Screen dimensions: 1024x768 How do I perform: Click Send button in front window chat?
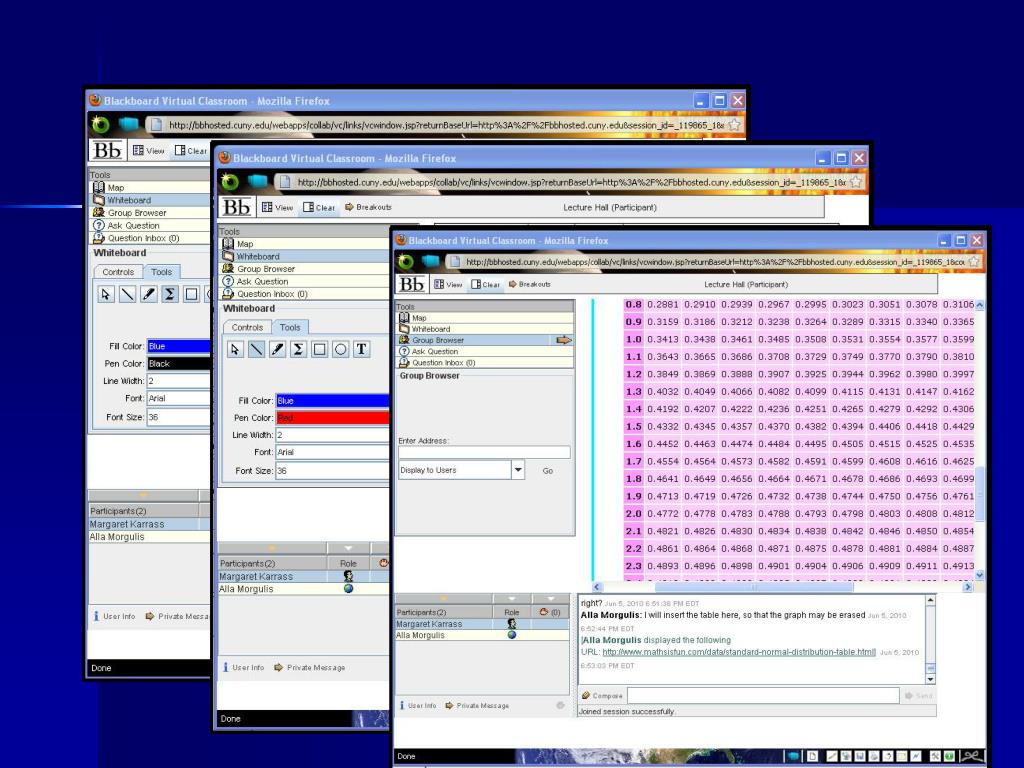[918, 696]
